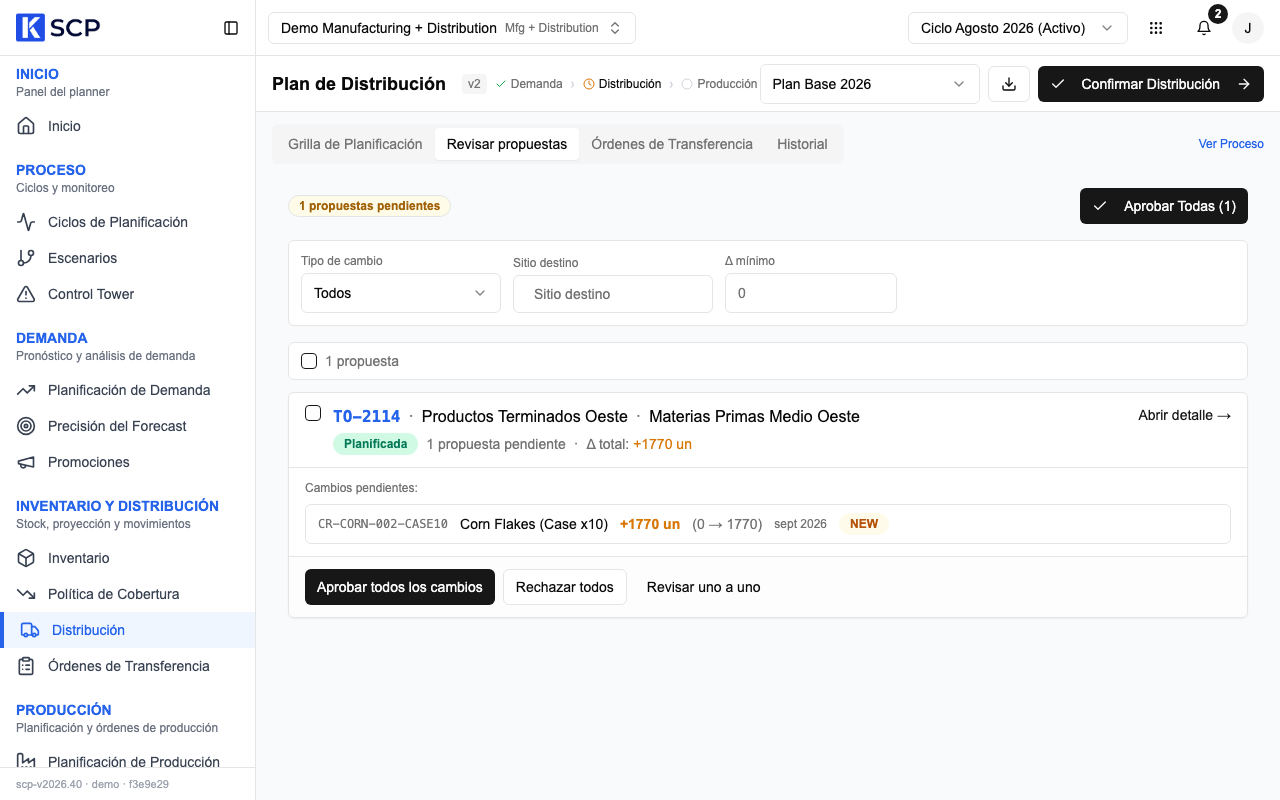Open user avatar J menu

tap(1247, 28)
